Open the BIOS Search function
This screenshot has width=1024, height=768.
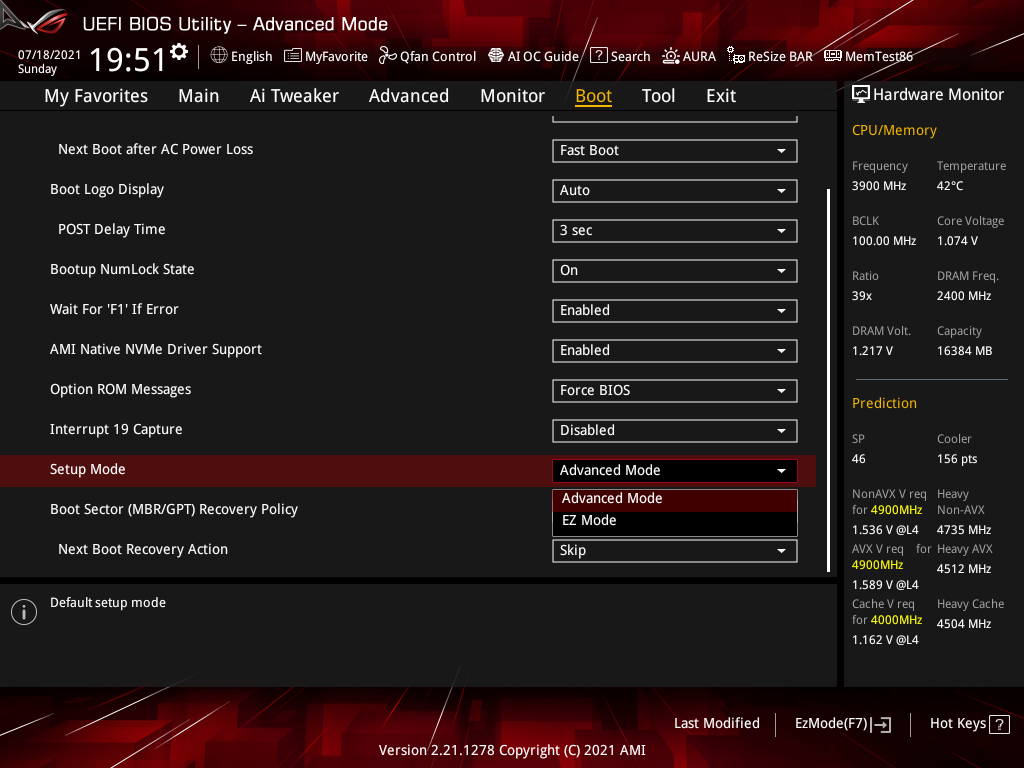click(x=620, y=56)
